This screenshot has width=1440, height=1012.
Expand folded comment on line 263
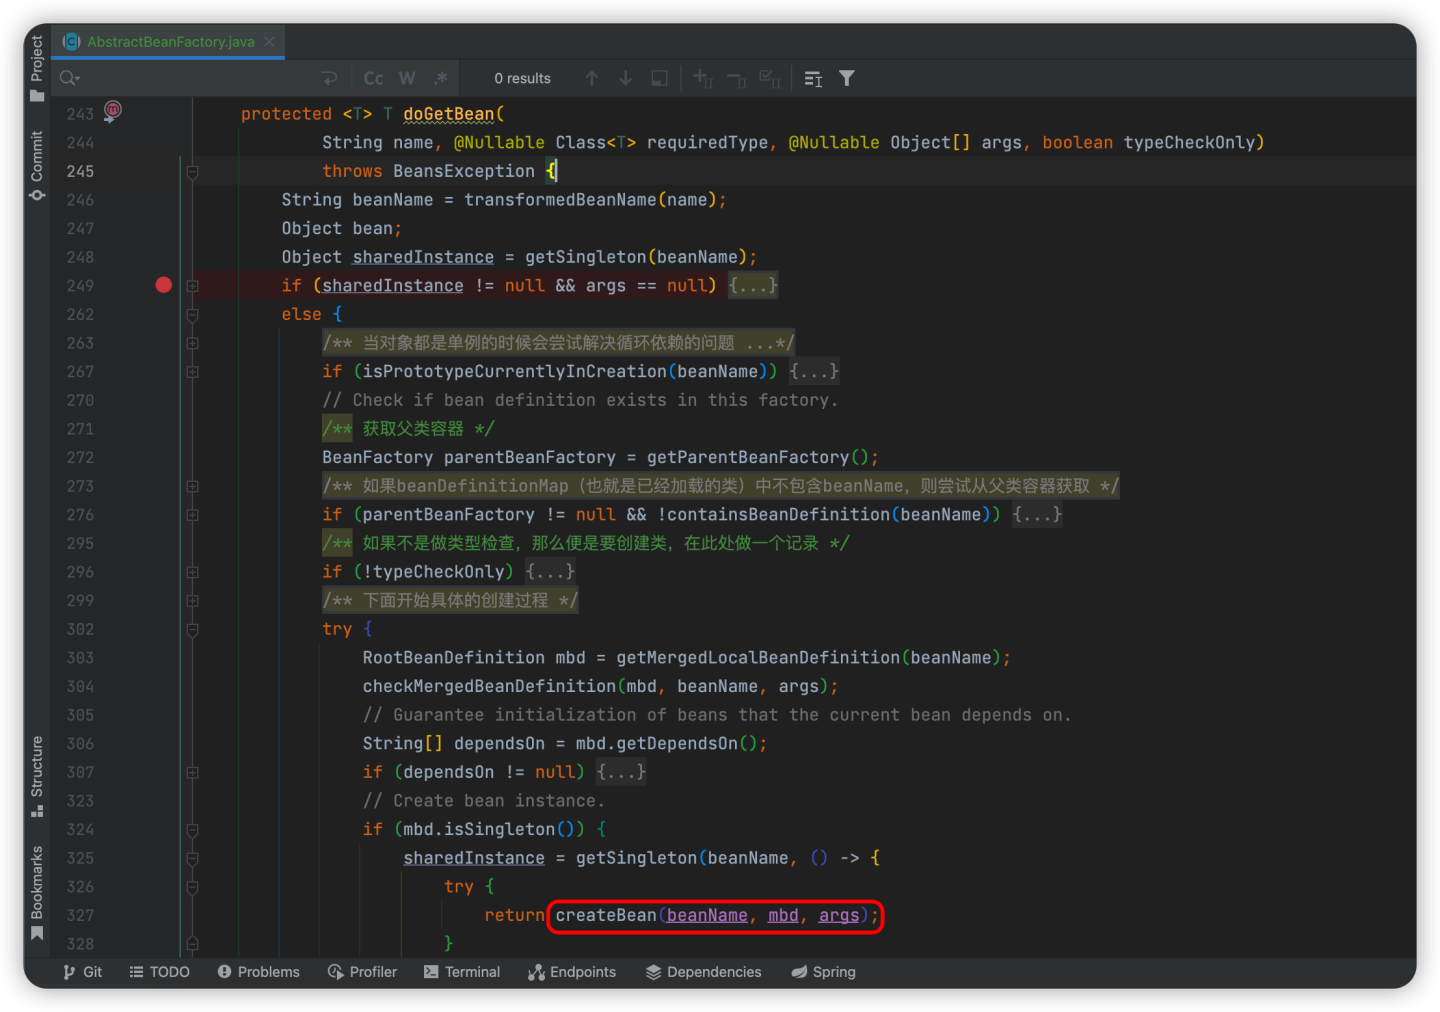pos(192,343)
